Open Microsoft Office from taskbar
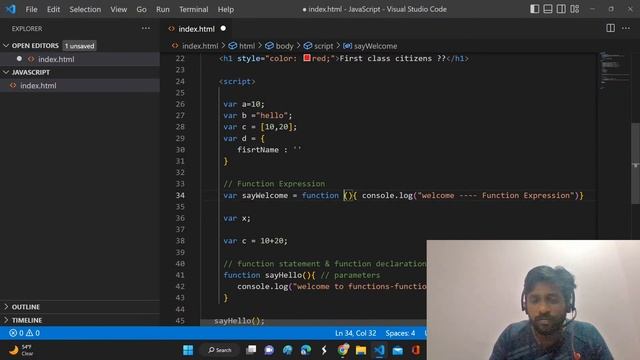The image size is (640, 360). pyautogui.click(x=416, y=350)
